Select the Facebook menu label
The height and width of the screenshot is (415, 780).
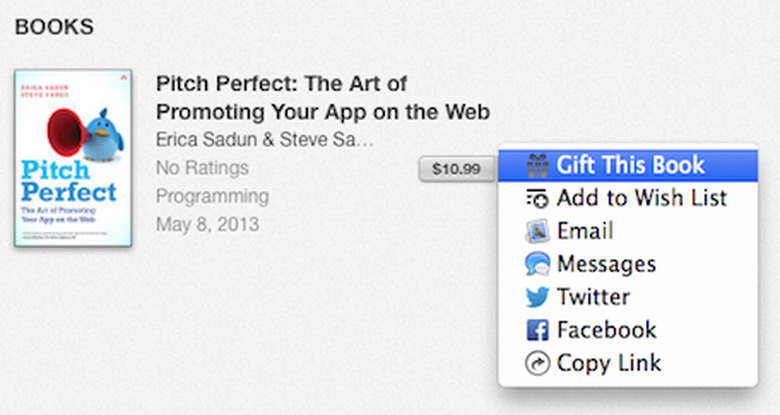(606, 330)
